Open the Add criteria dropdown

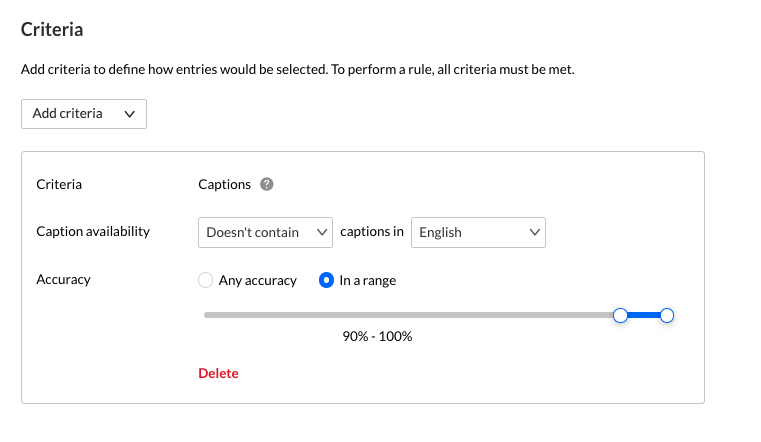[83, 114]
